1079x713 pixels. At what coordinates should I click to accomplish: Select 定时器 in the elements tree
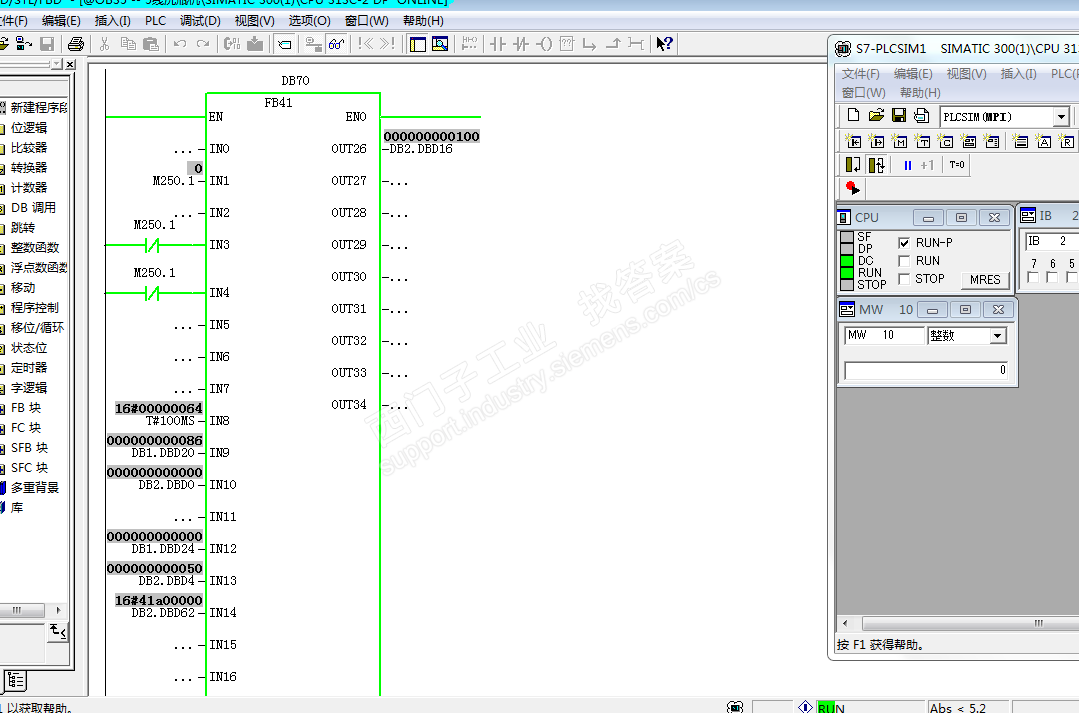[x=29, y=368]
